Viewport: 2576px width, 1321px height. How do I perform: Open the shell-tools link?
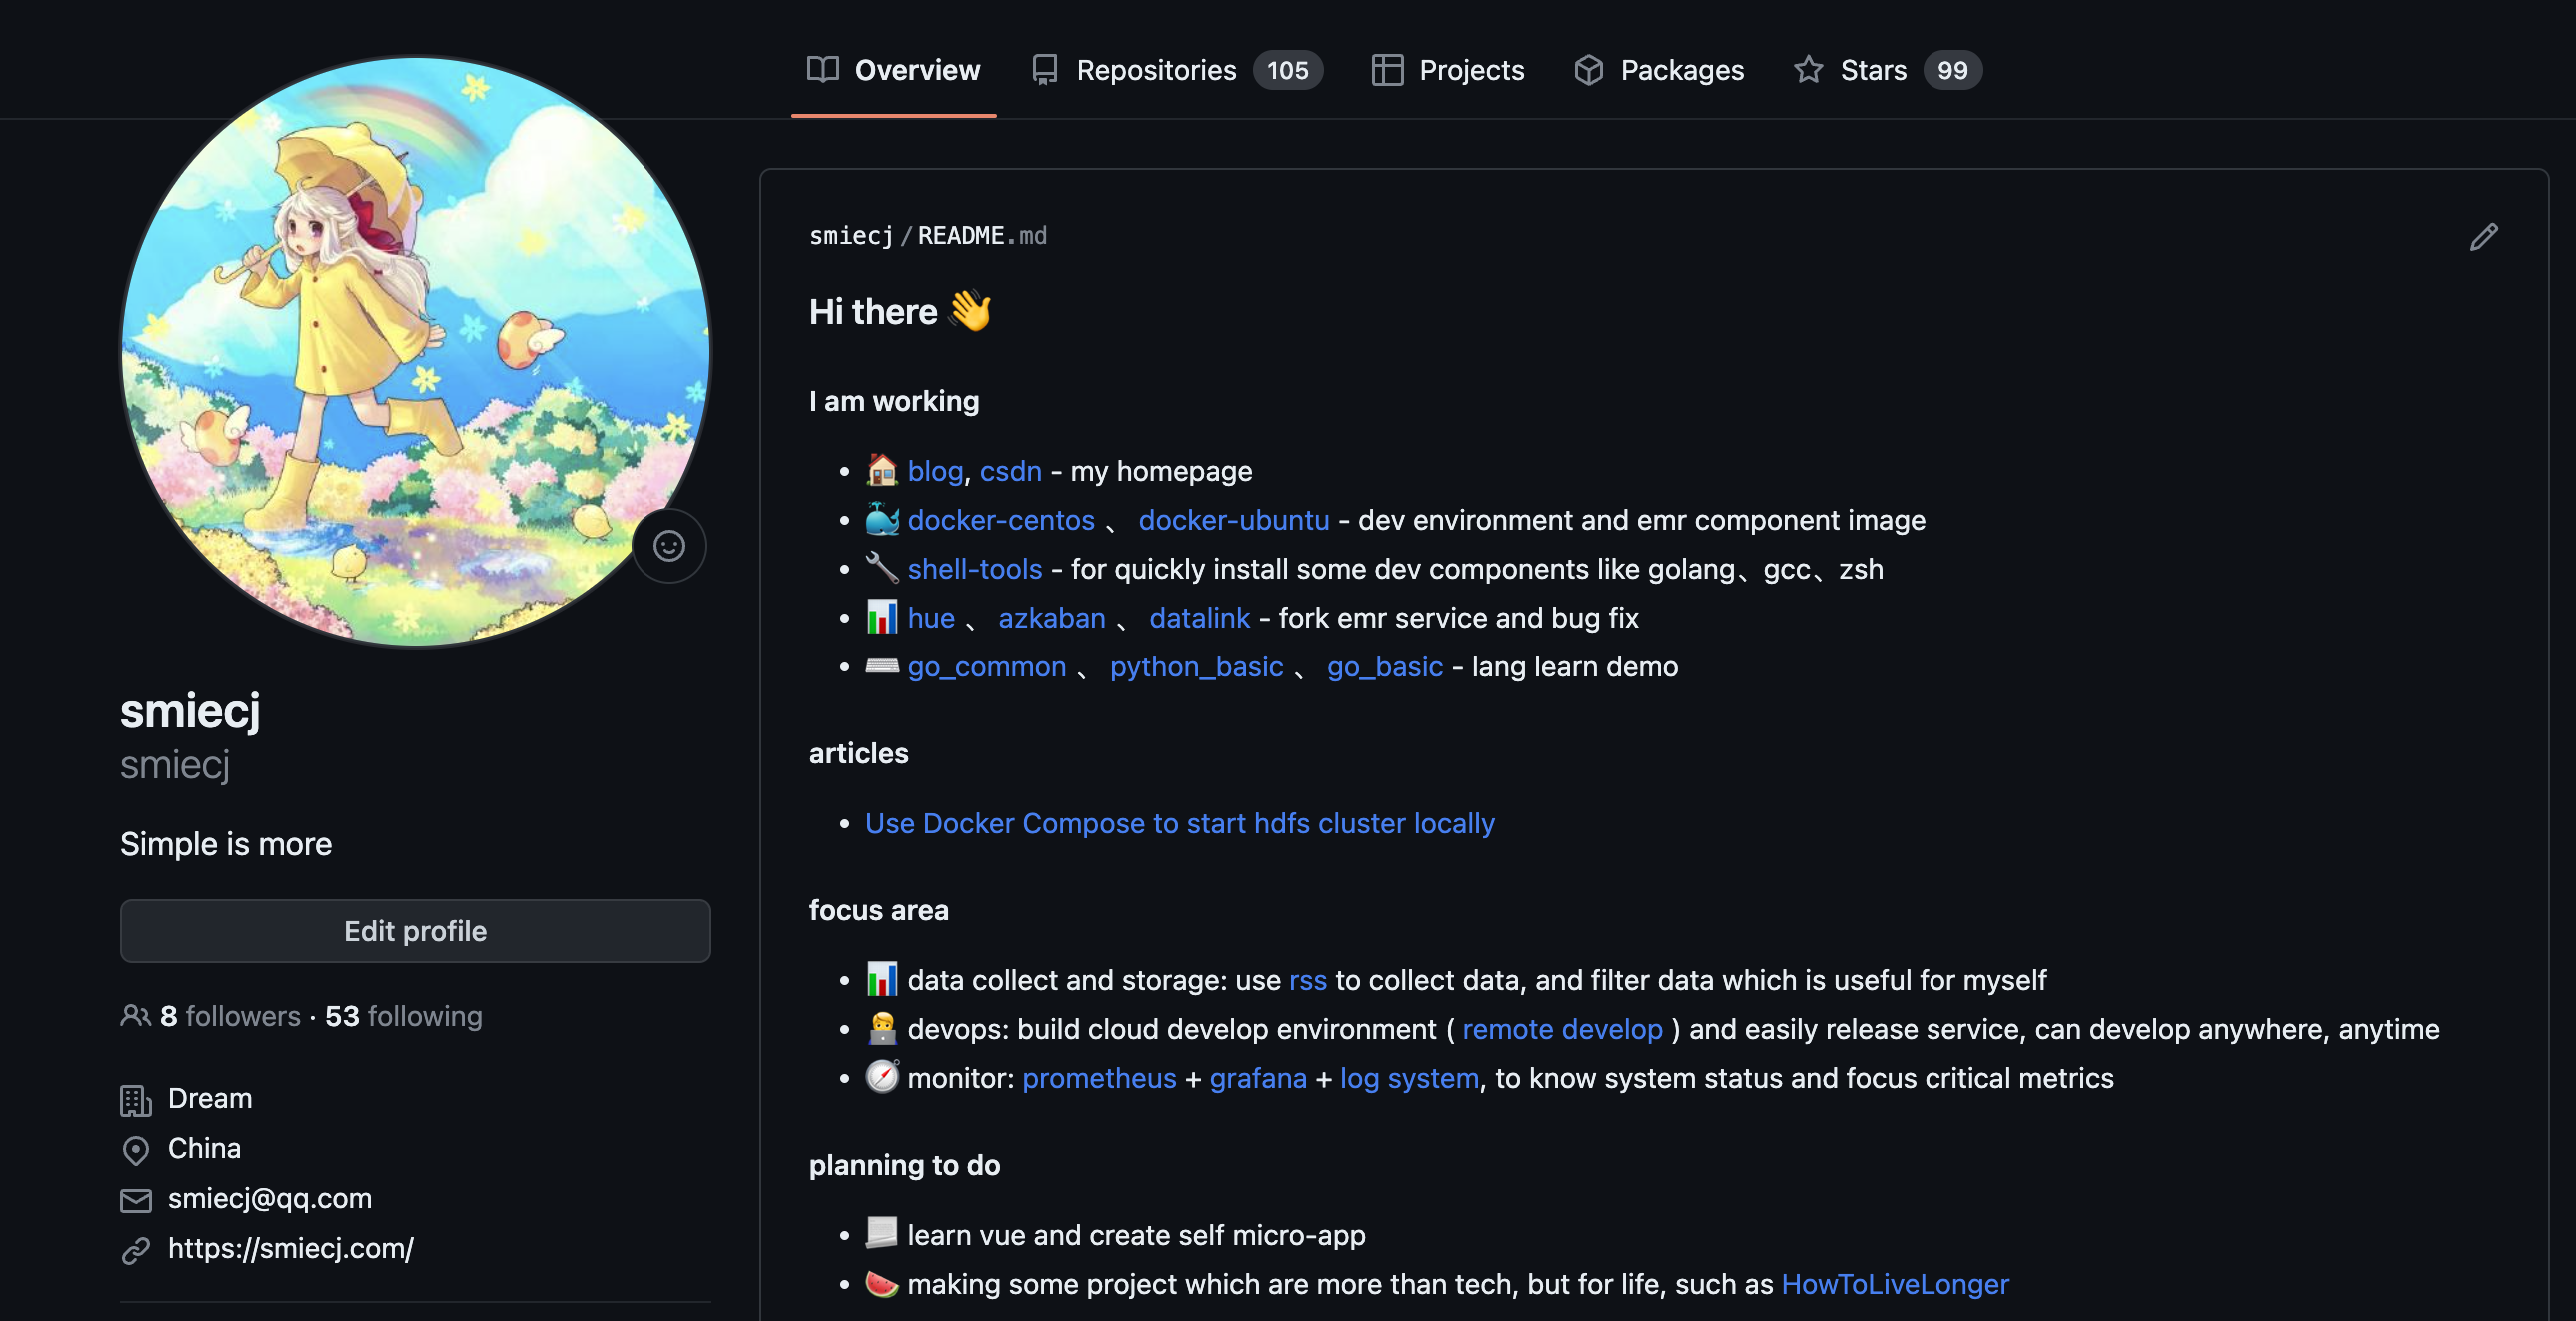(974, 569)
